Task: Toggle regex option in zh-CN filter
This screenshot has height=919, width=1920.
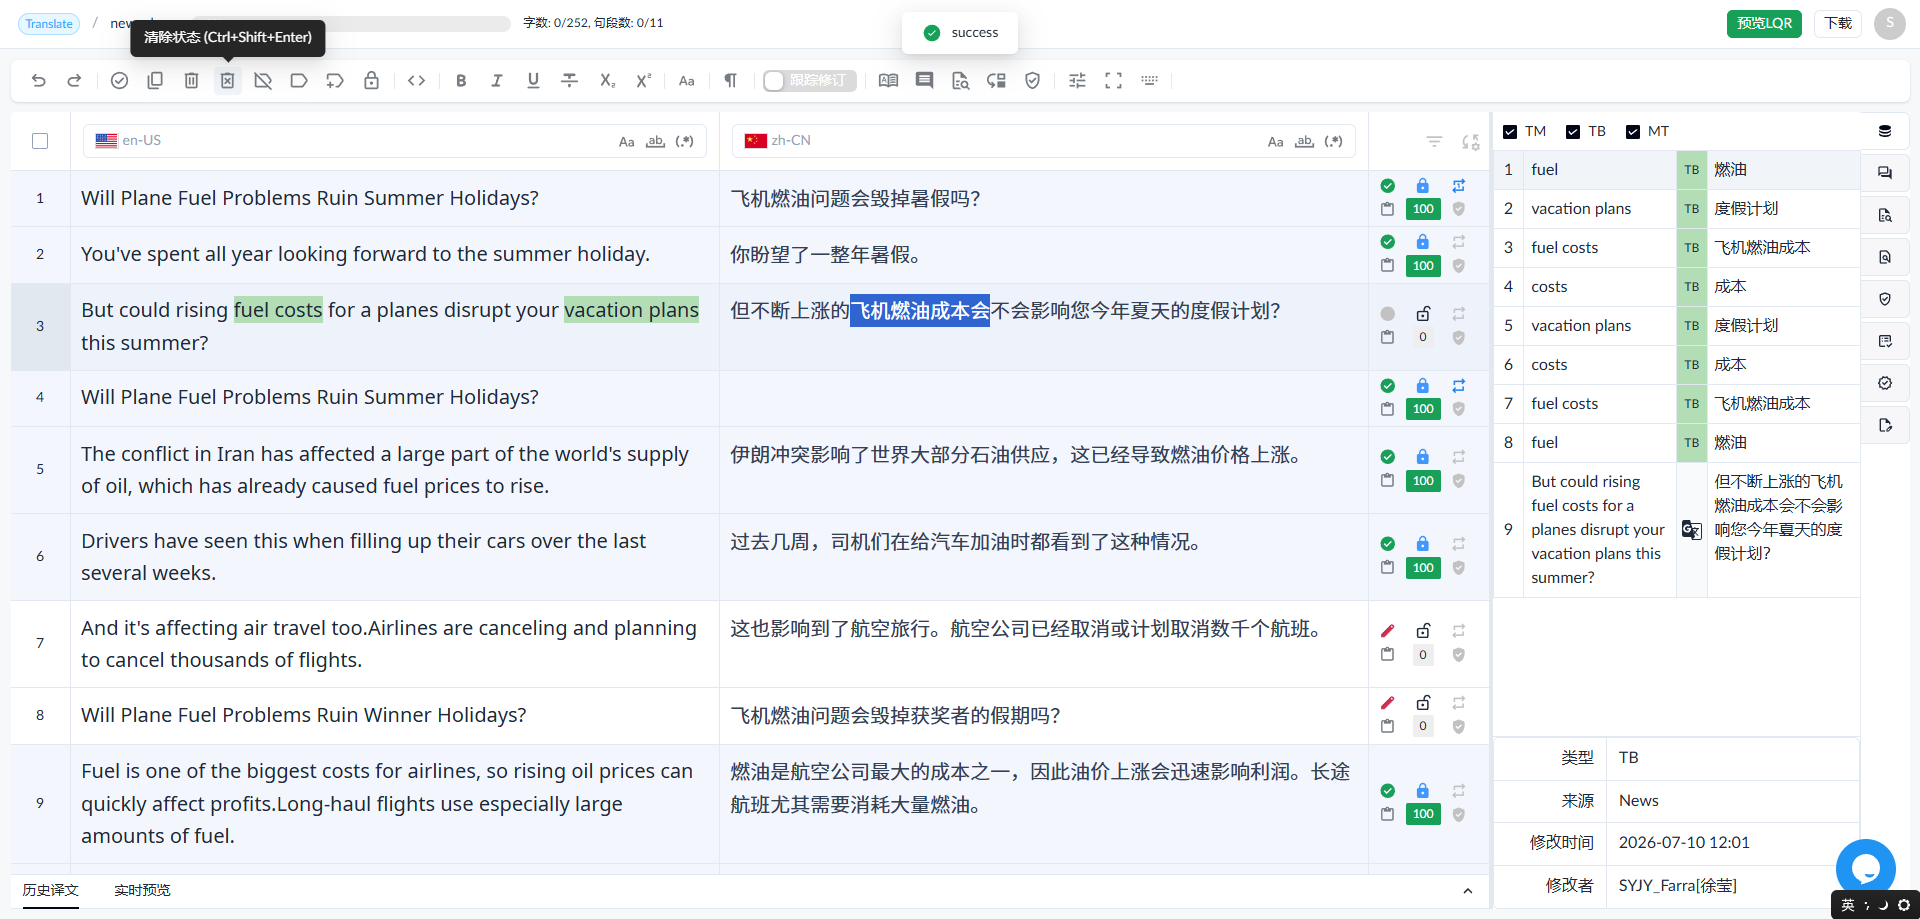Action: pyautogui.click(x=1334, y=142)
